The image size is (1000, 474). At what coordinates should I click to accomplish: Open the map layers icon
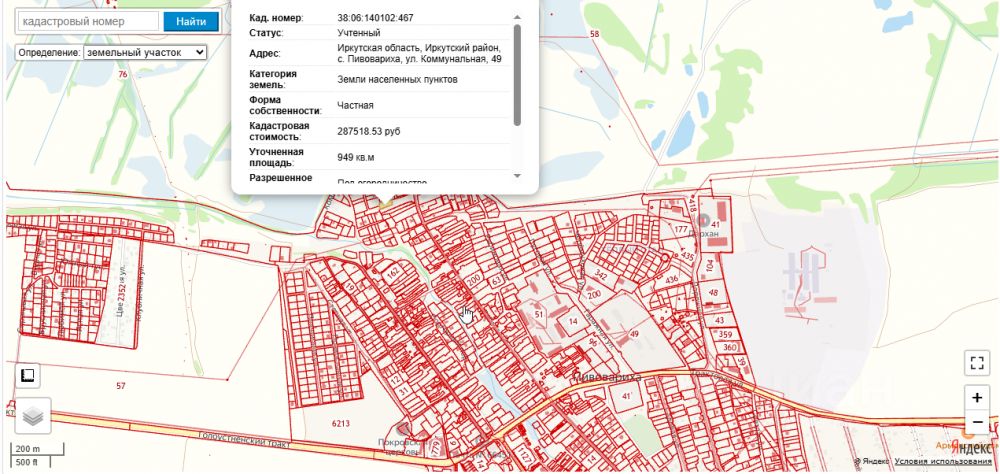pyautogui.click(x=32, y=417)
